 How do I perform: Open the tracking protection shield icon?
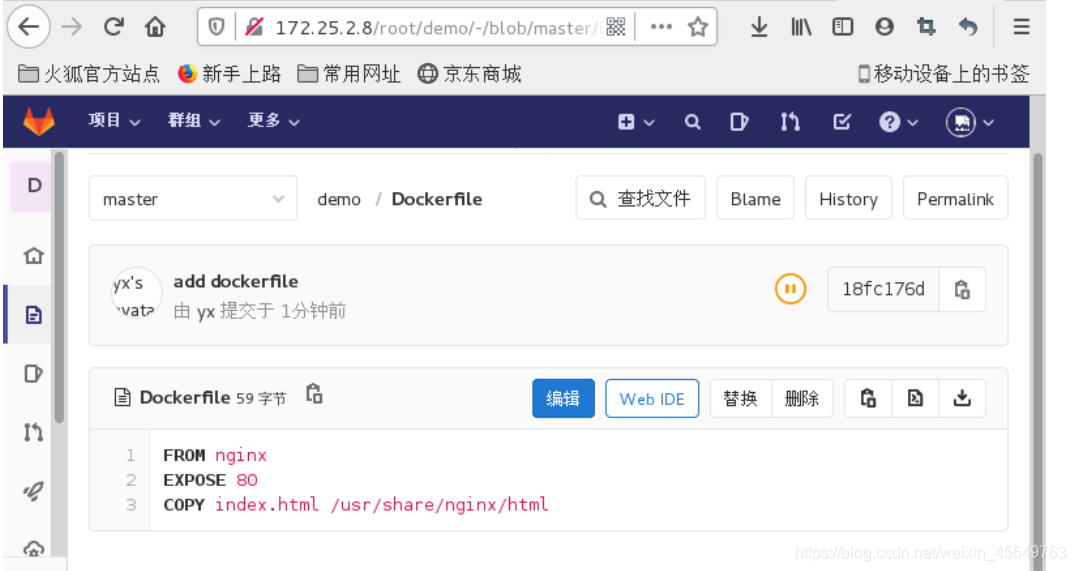coord(216,27)
